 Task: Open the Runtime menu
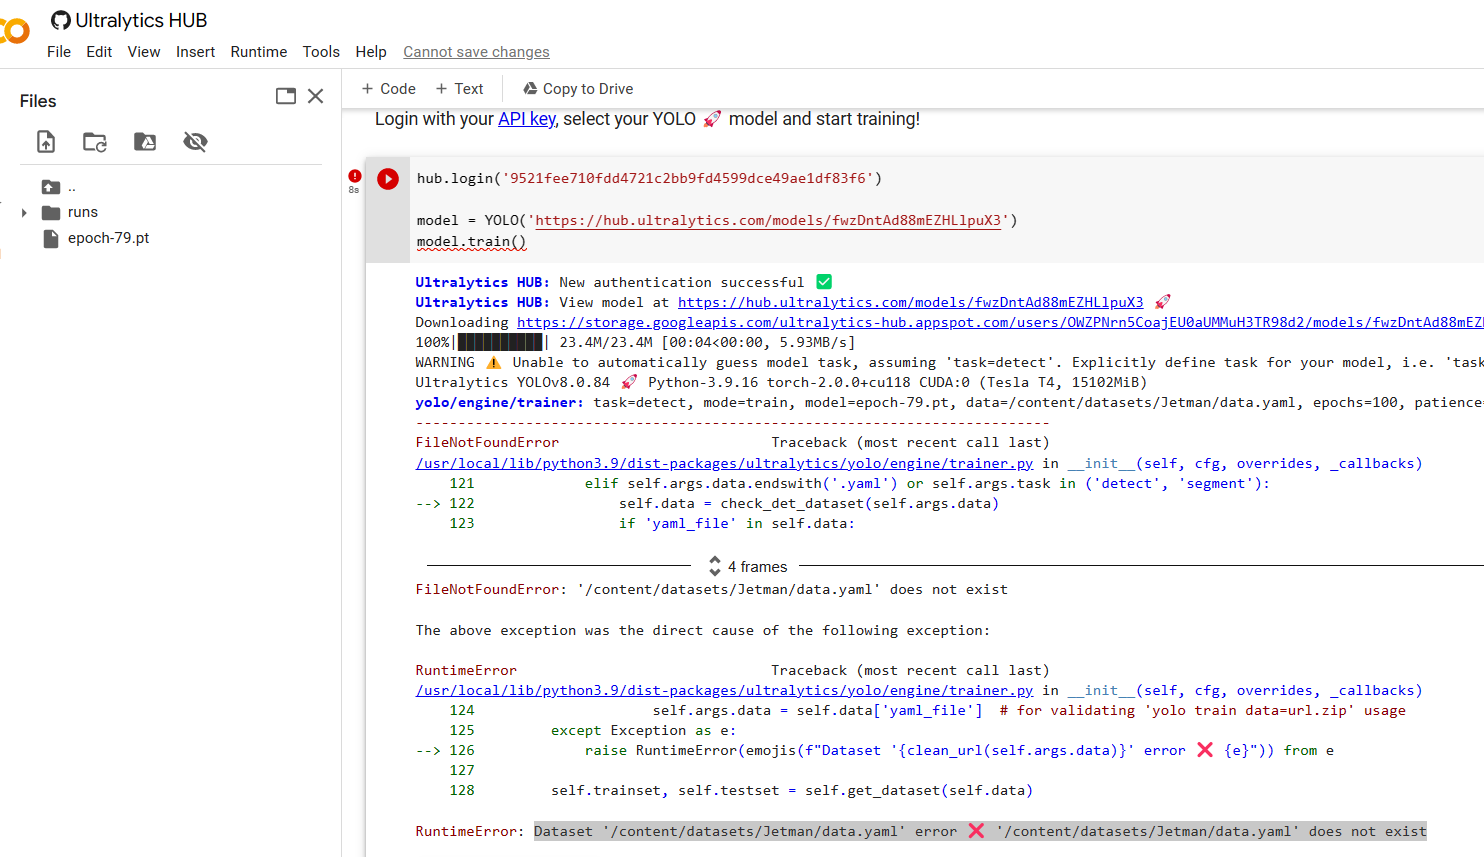[258, 51]
